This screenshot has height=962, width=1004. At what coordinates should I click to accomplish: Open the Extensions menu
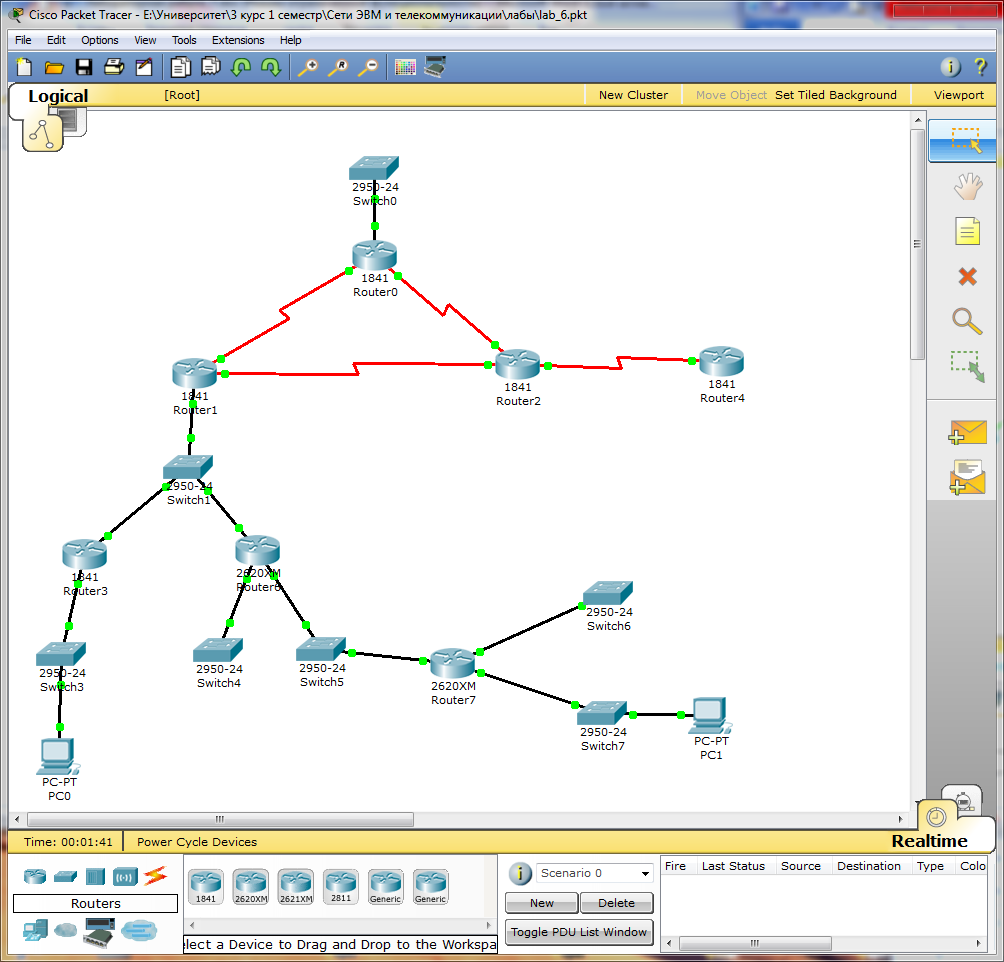click(238, 40)
